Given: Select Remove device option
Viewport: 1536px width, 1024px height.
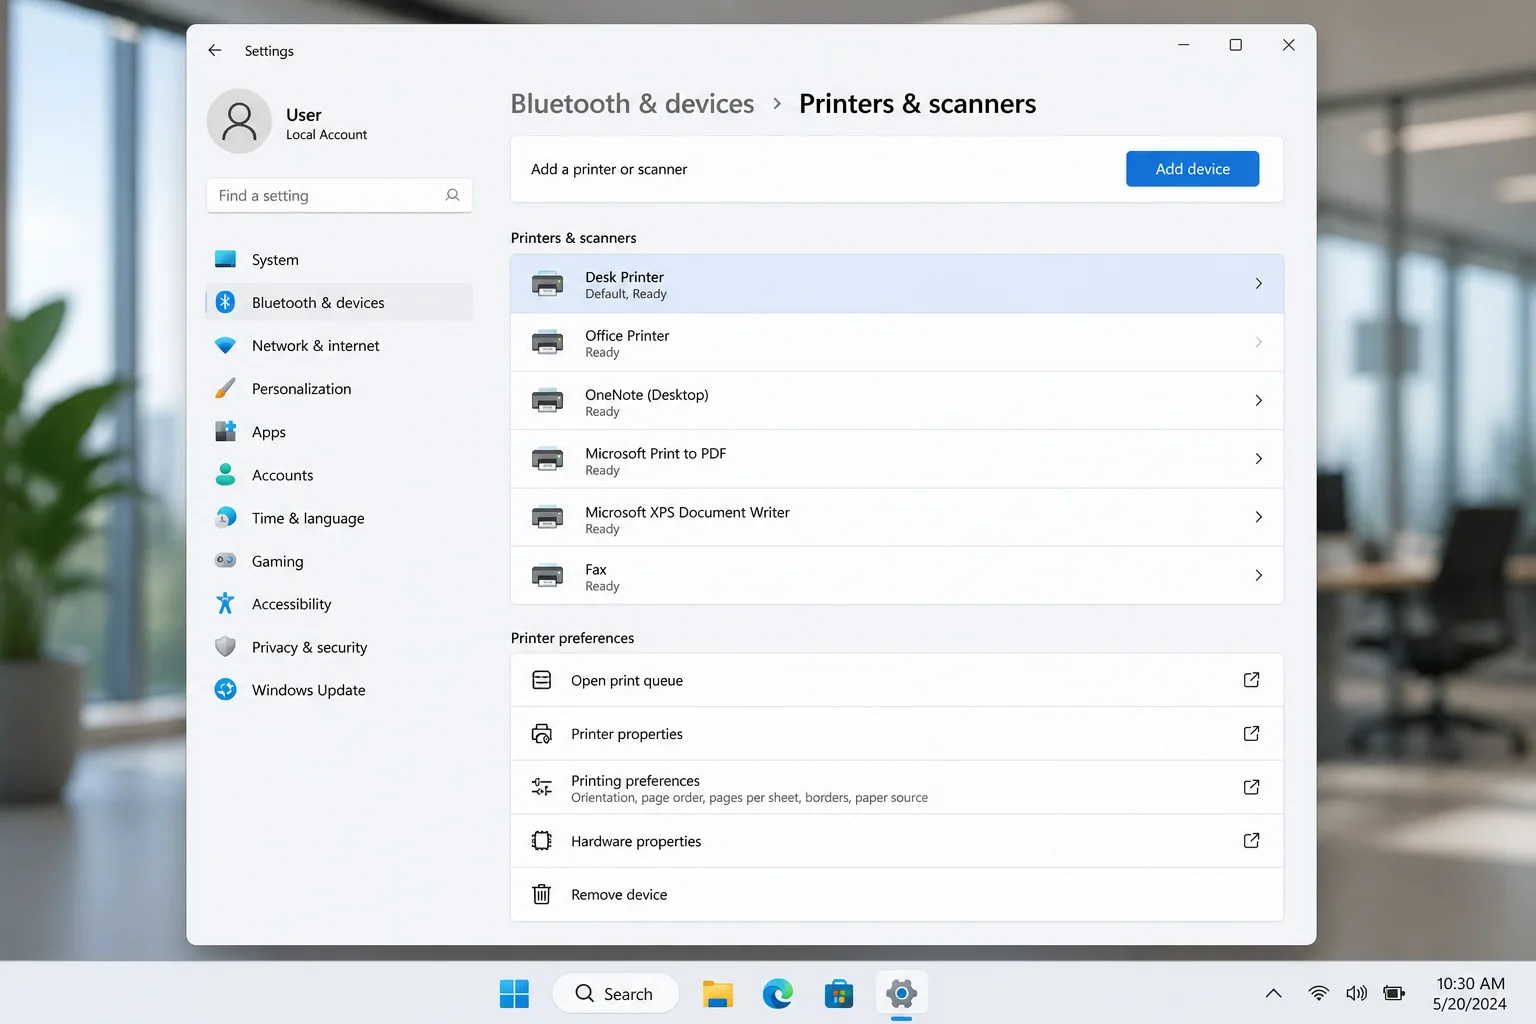Looking at the screenshot, I should 897,894.
